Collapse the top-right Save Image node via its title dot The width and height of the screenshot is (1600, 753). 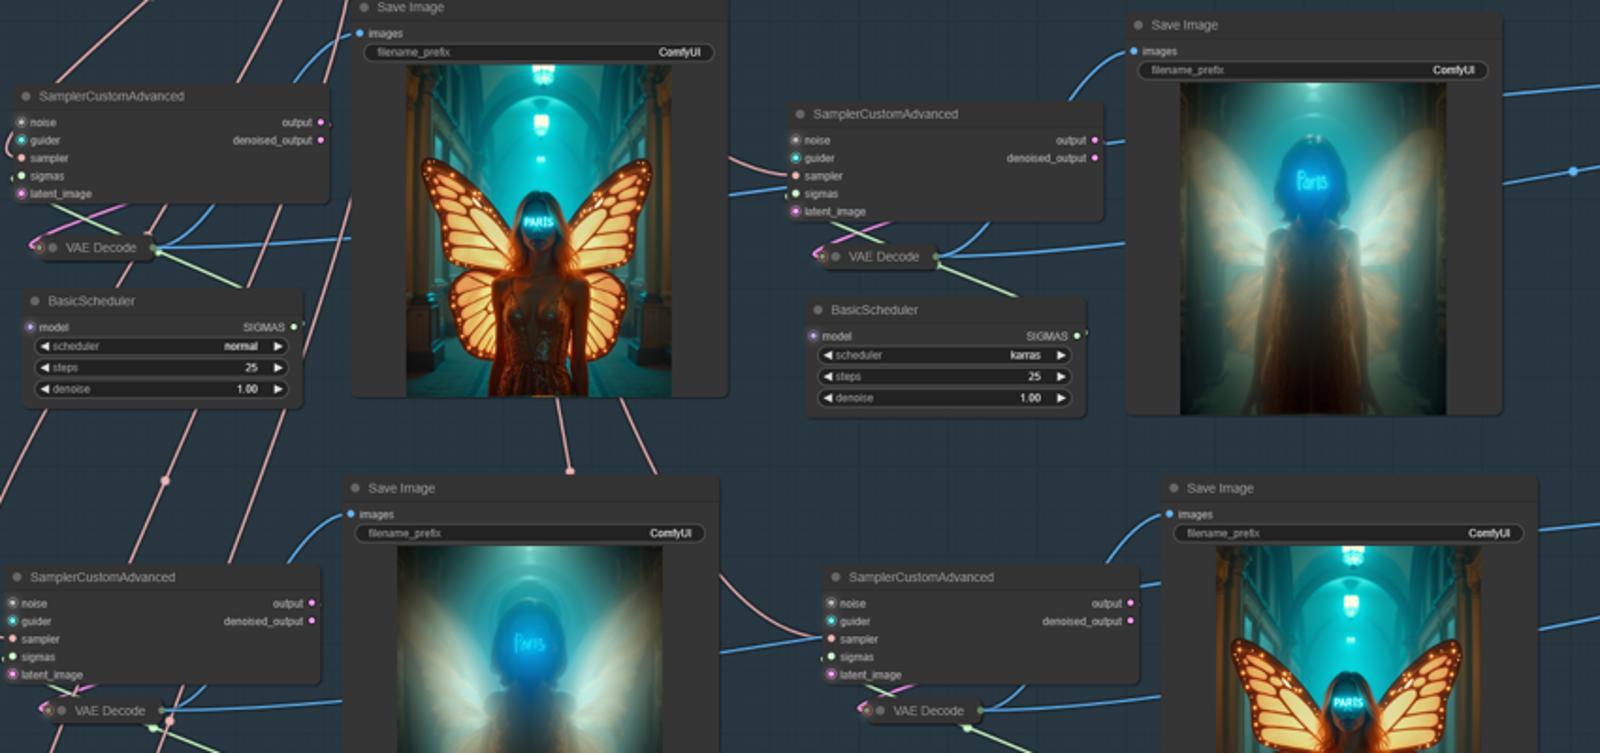pyautogui.click(x=1138, y=25)
